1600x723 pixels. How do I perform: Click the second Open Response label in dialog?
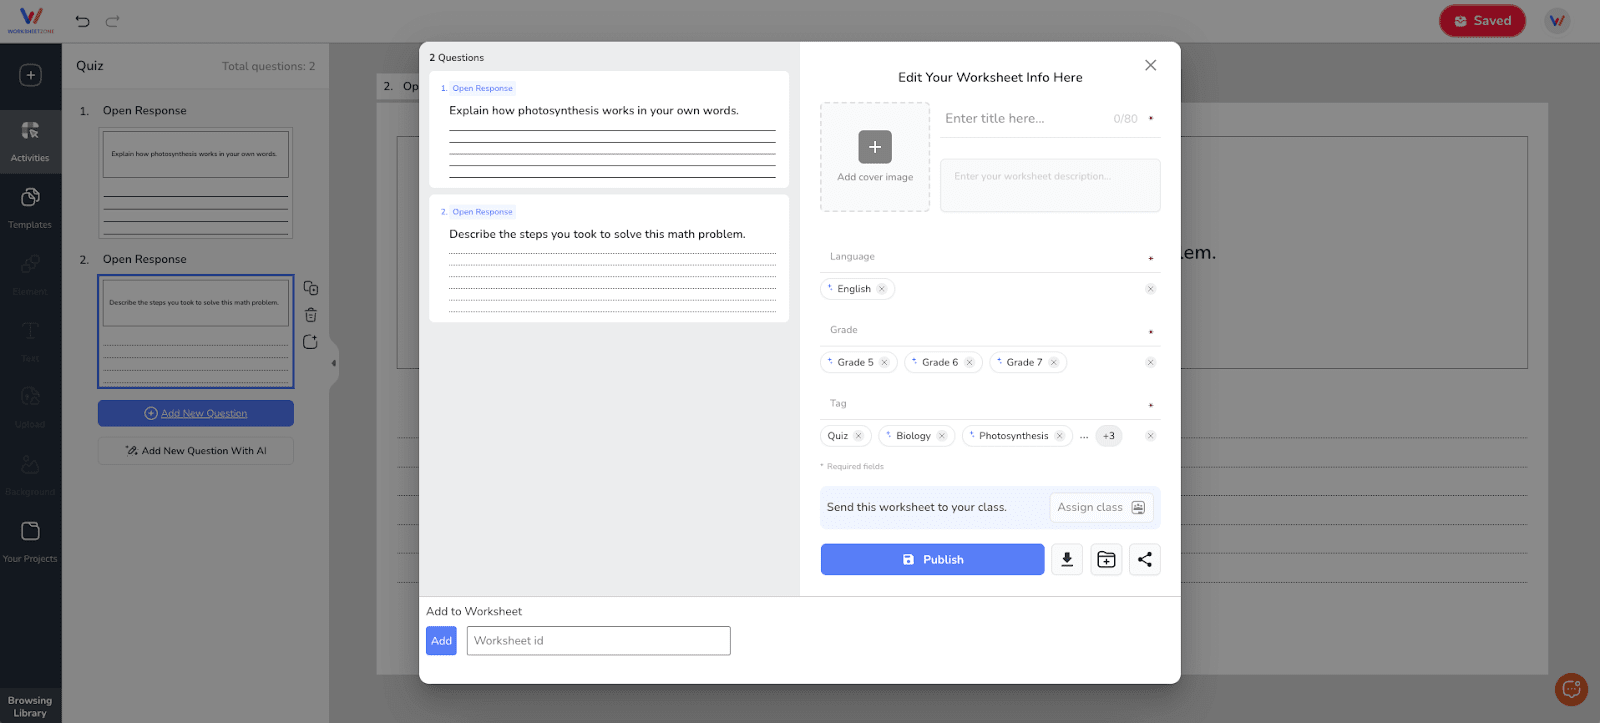coord(482,212)
